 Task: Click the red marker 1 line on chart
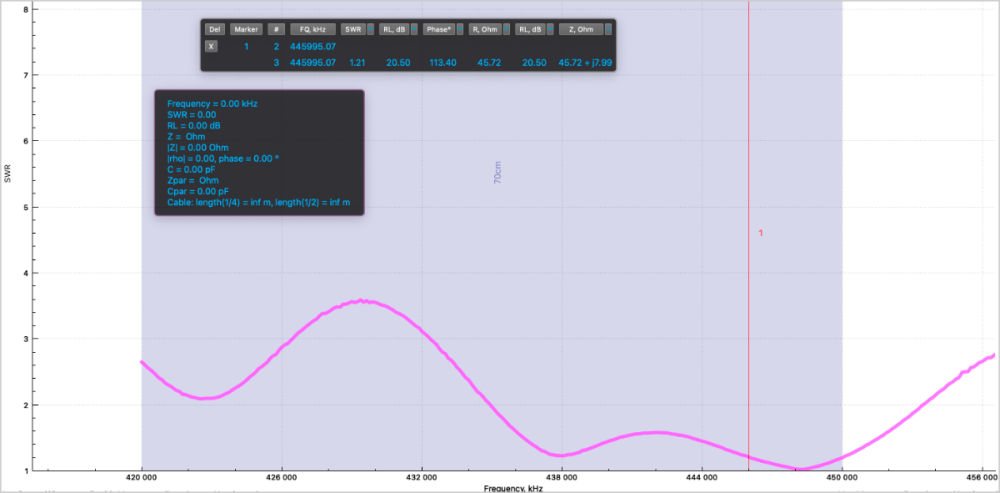749,300
